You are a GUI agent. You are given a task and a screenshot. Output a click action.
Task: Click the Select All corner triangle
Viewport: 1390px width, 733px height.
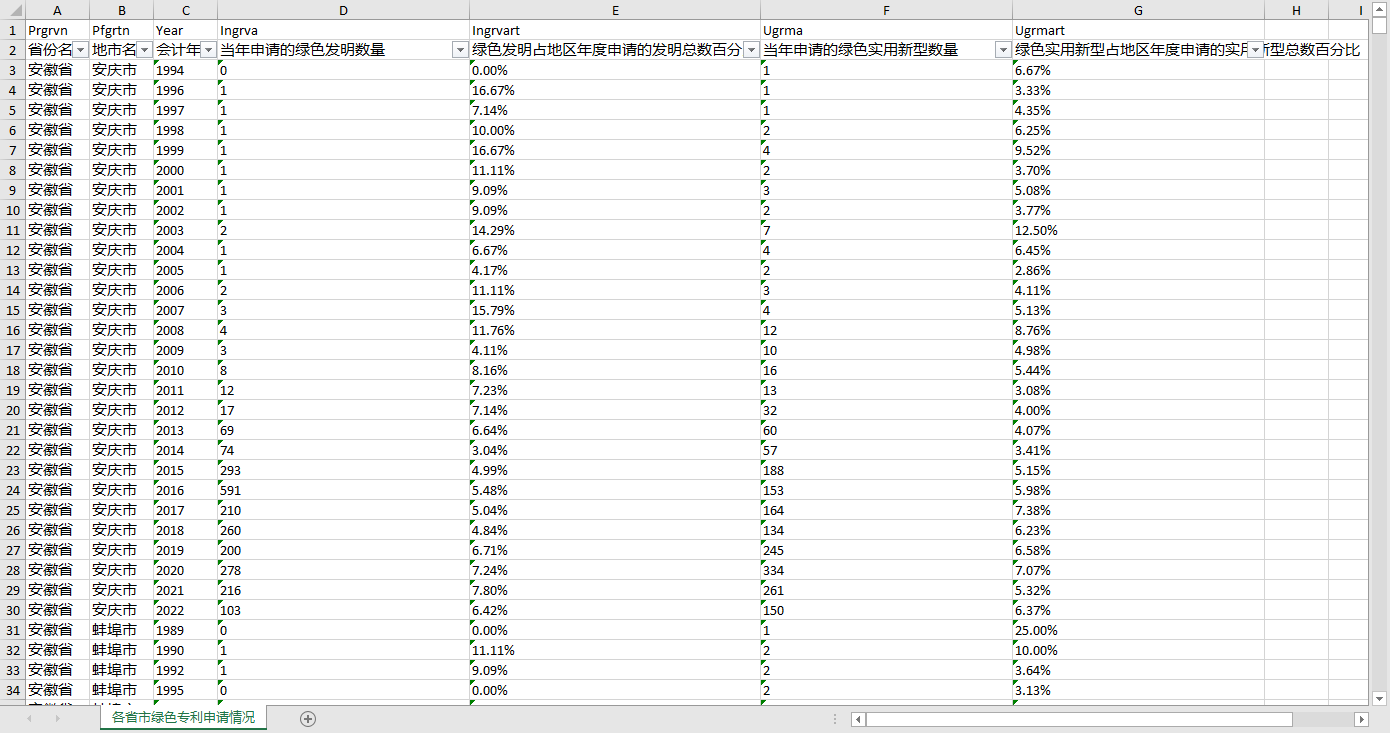[13, 10]
